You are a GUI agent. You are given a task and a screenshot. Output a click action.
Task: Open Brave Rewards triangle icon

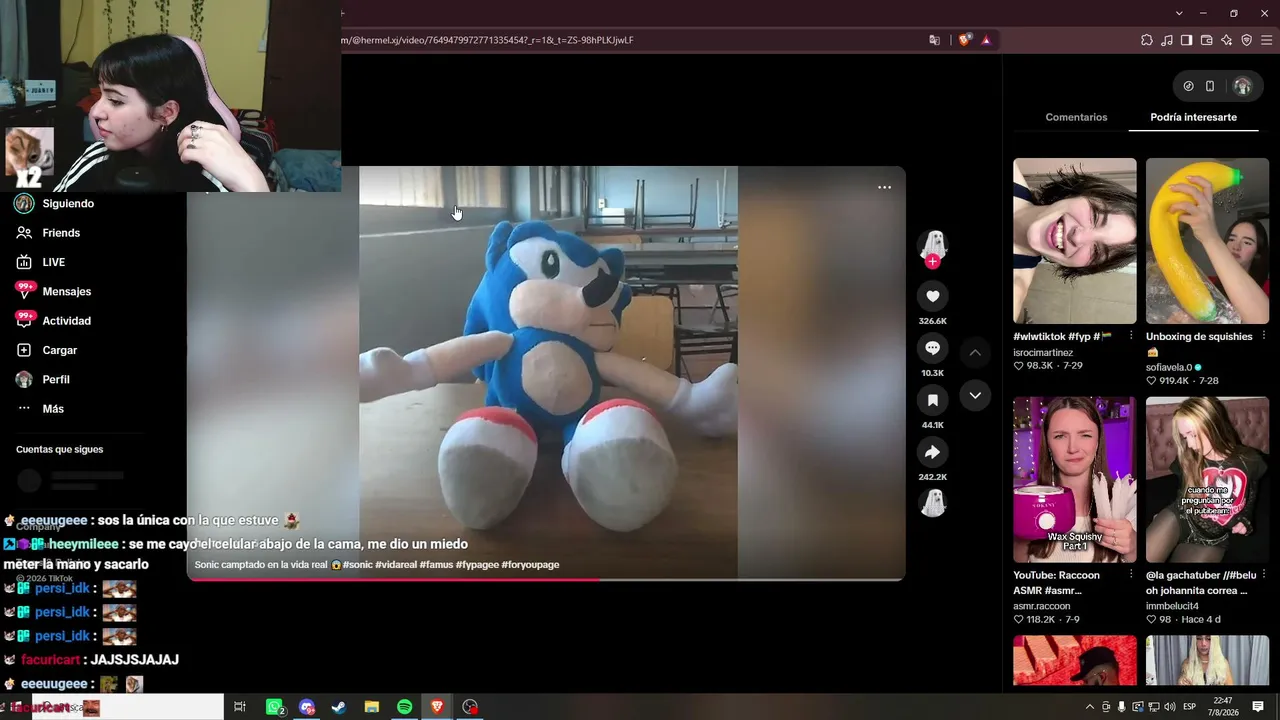986,40
